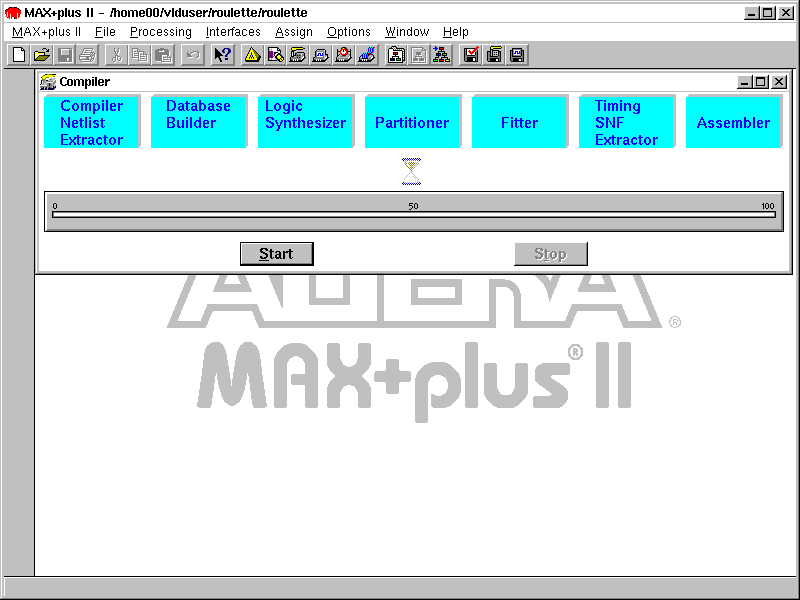Open the Processing menu
This screenshot has height=600, width=800.
click(161, 32)
